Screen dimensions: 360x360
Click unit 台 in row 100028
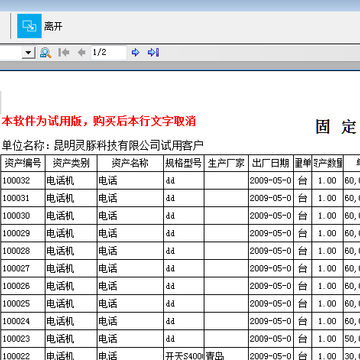302,251
